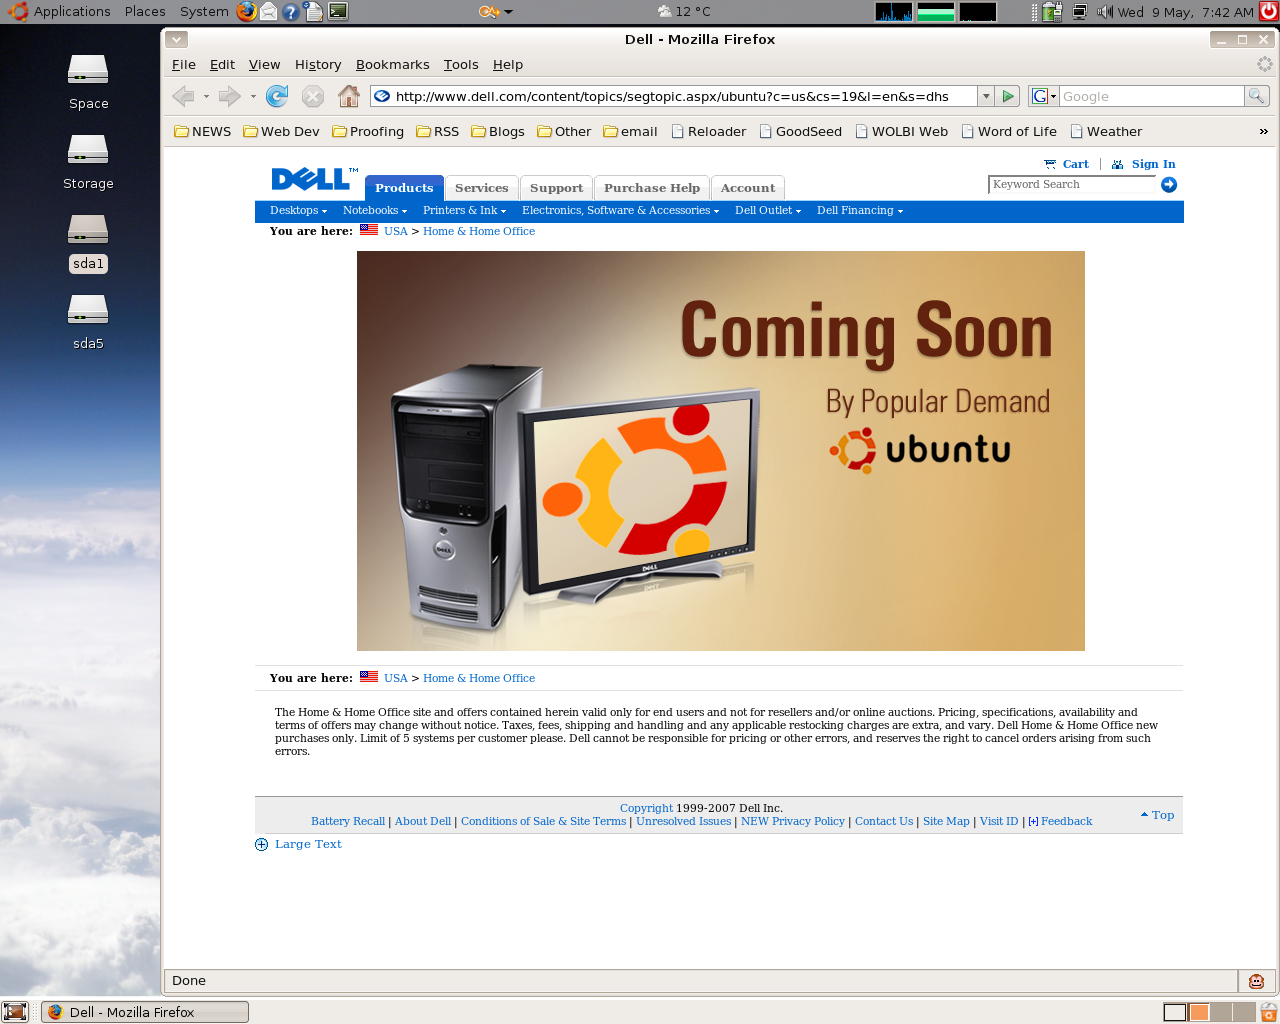Click the trash icon in bottom panel
Image resolution: width=1280 pixels, height=1024 pixels.
[x=1269, y=1012]
